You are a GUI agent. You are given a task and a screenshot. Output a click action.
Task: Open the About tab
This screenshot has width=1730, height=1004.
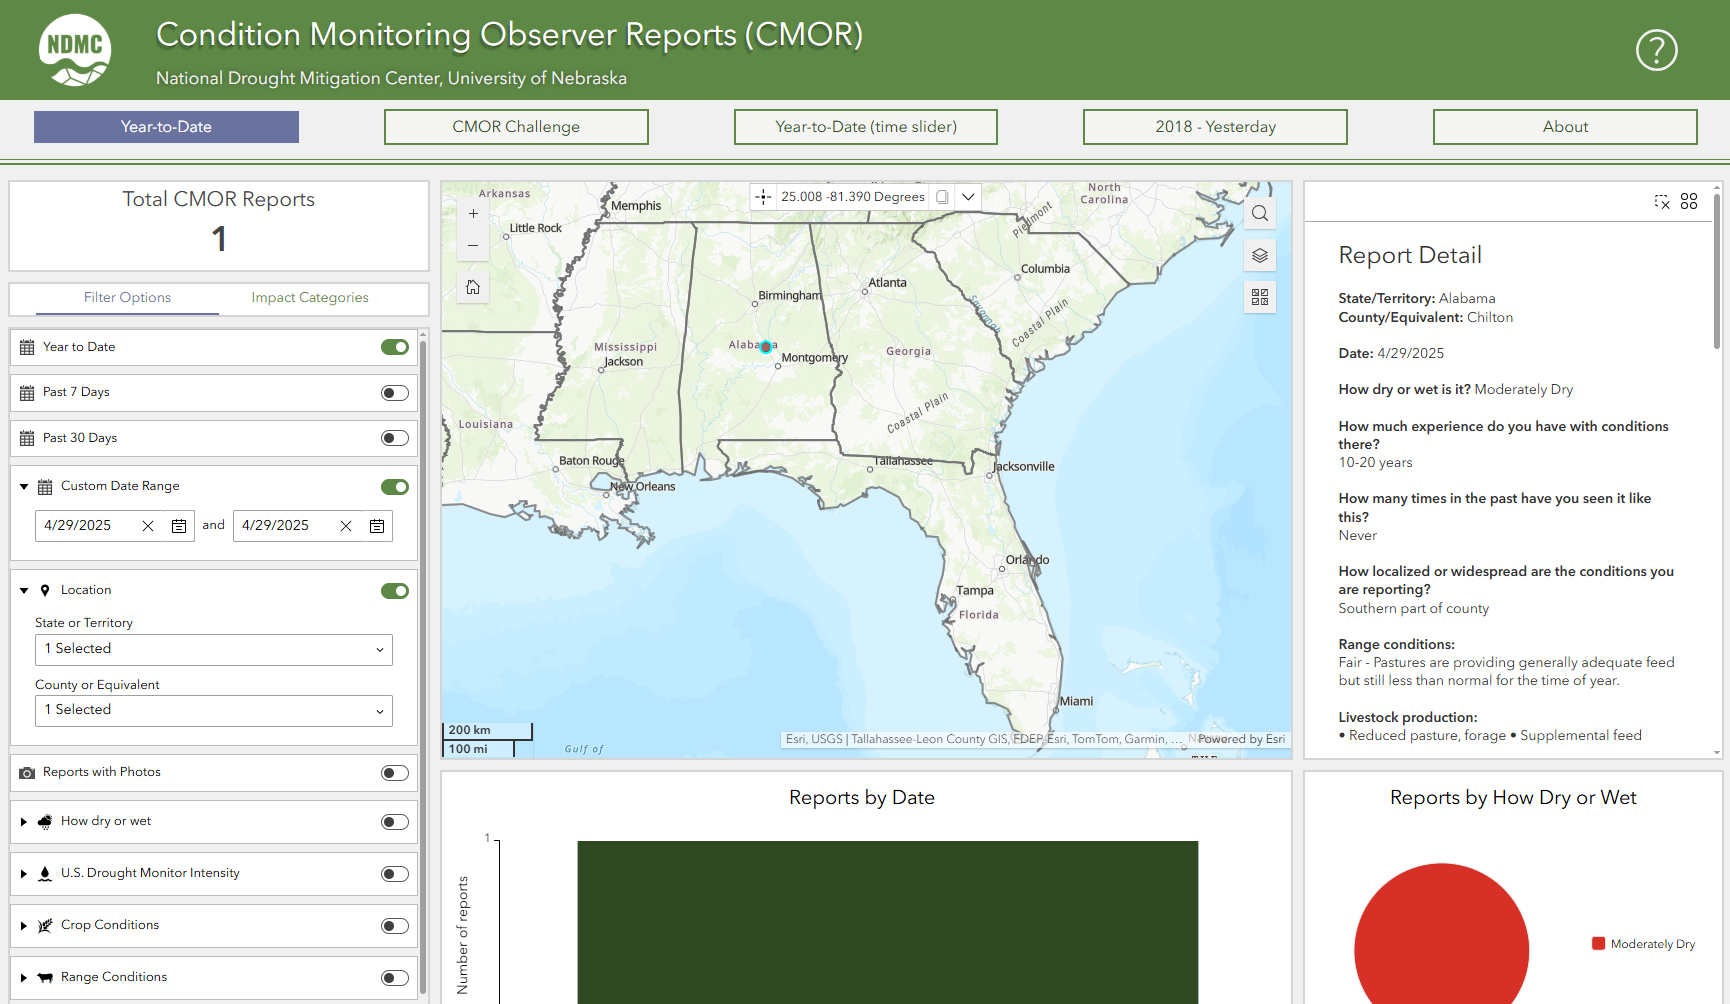[x=1565, y=127]
